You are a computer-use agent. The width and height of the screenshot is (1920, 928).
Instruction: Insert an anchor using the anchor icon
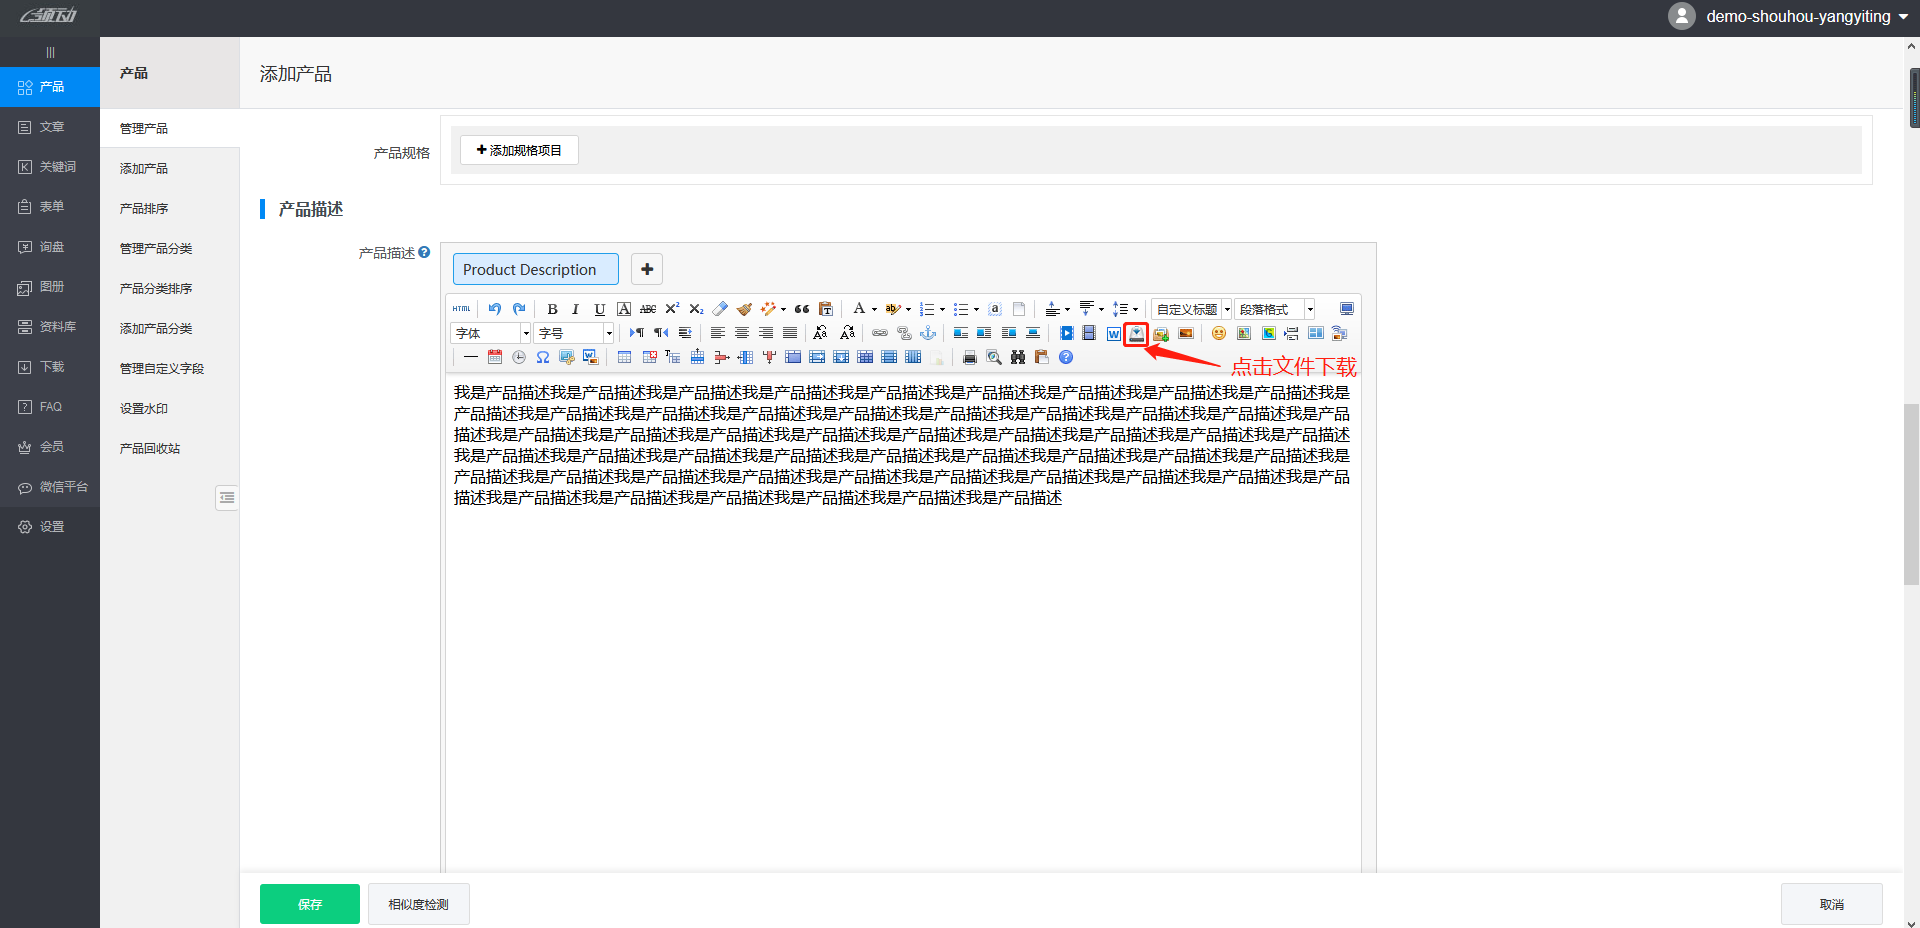point(928,334)
